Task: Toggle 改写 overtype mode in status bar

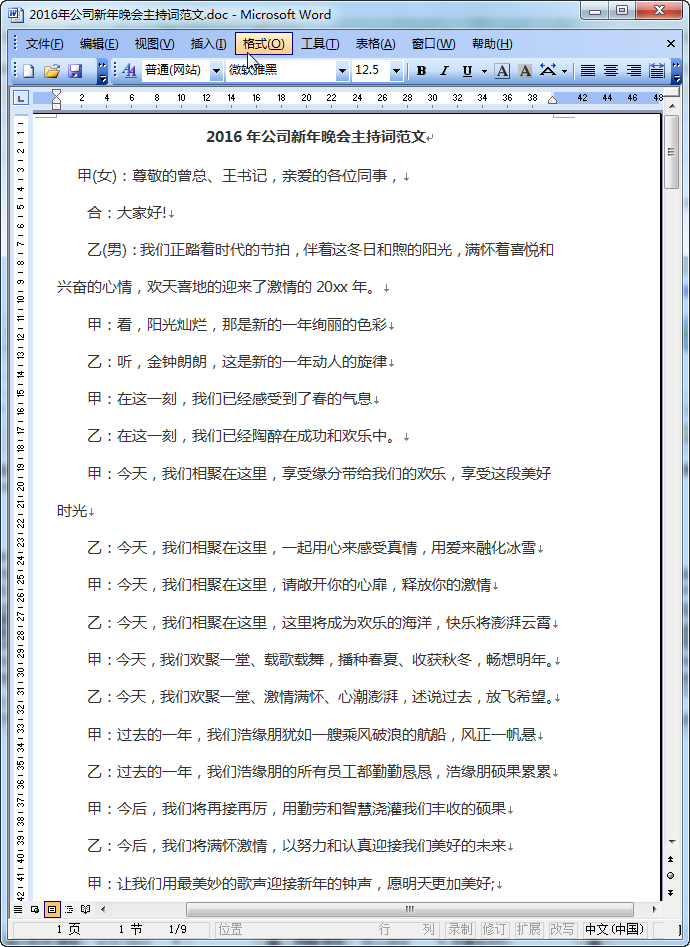Action: [562, 929]
